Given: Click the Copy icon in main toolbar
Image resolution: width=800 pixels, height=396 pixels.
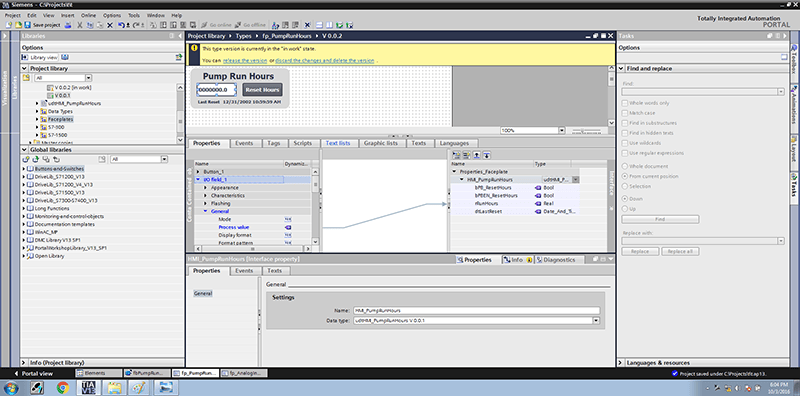Looking at the screenshot, I should [x=89, y=24].
